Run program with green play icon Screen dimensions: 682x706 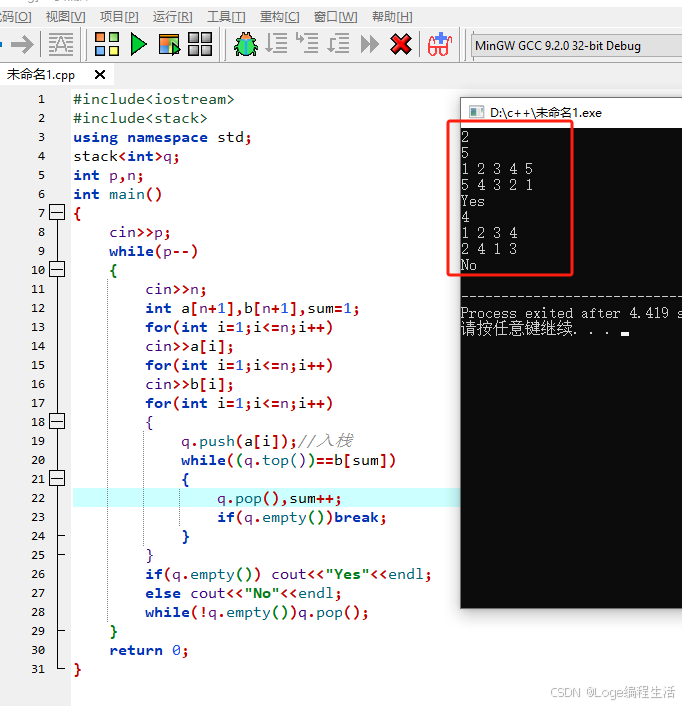[138, 44]
